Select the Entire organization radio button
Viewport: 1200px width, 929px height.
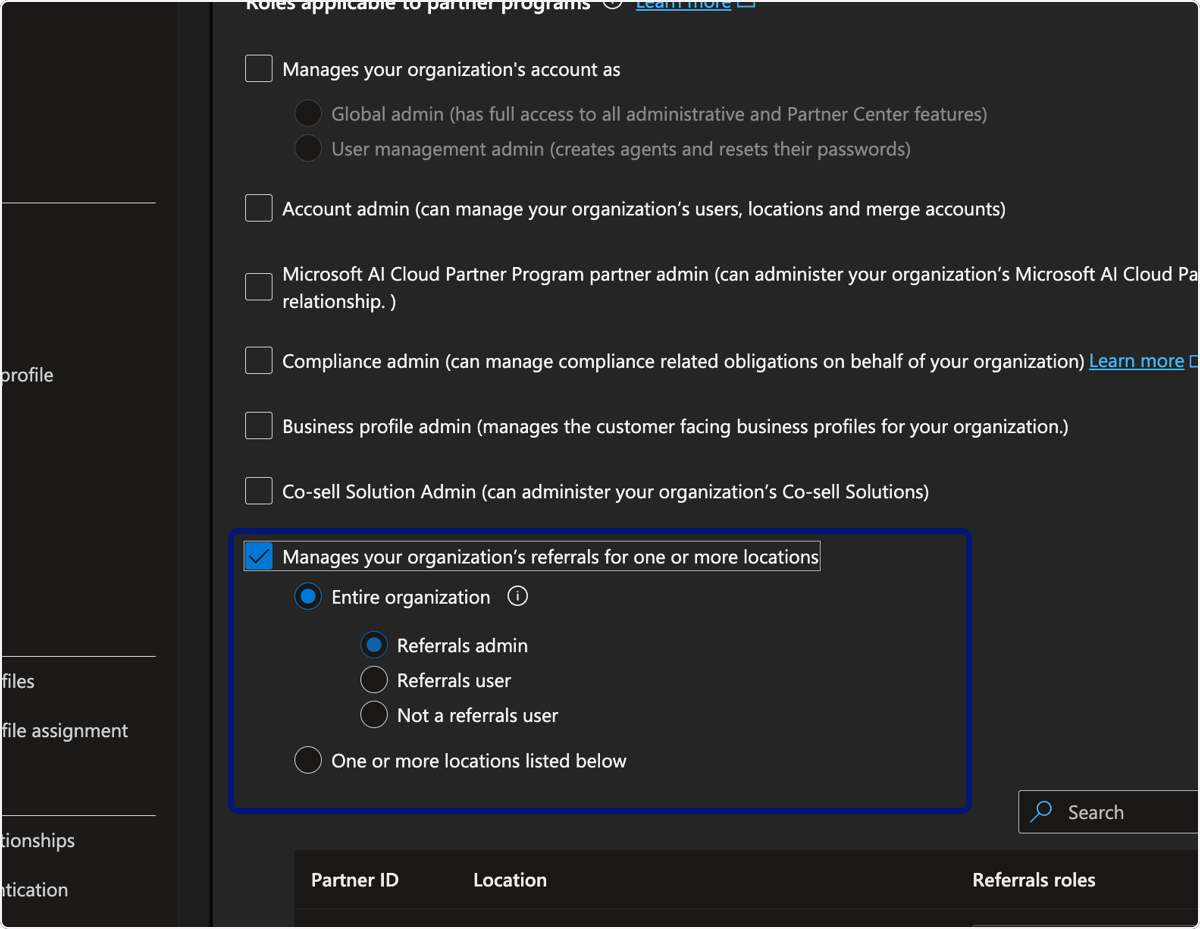(308, 597)
